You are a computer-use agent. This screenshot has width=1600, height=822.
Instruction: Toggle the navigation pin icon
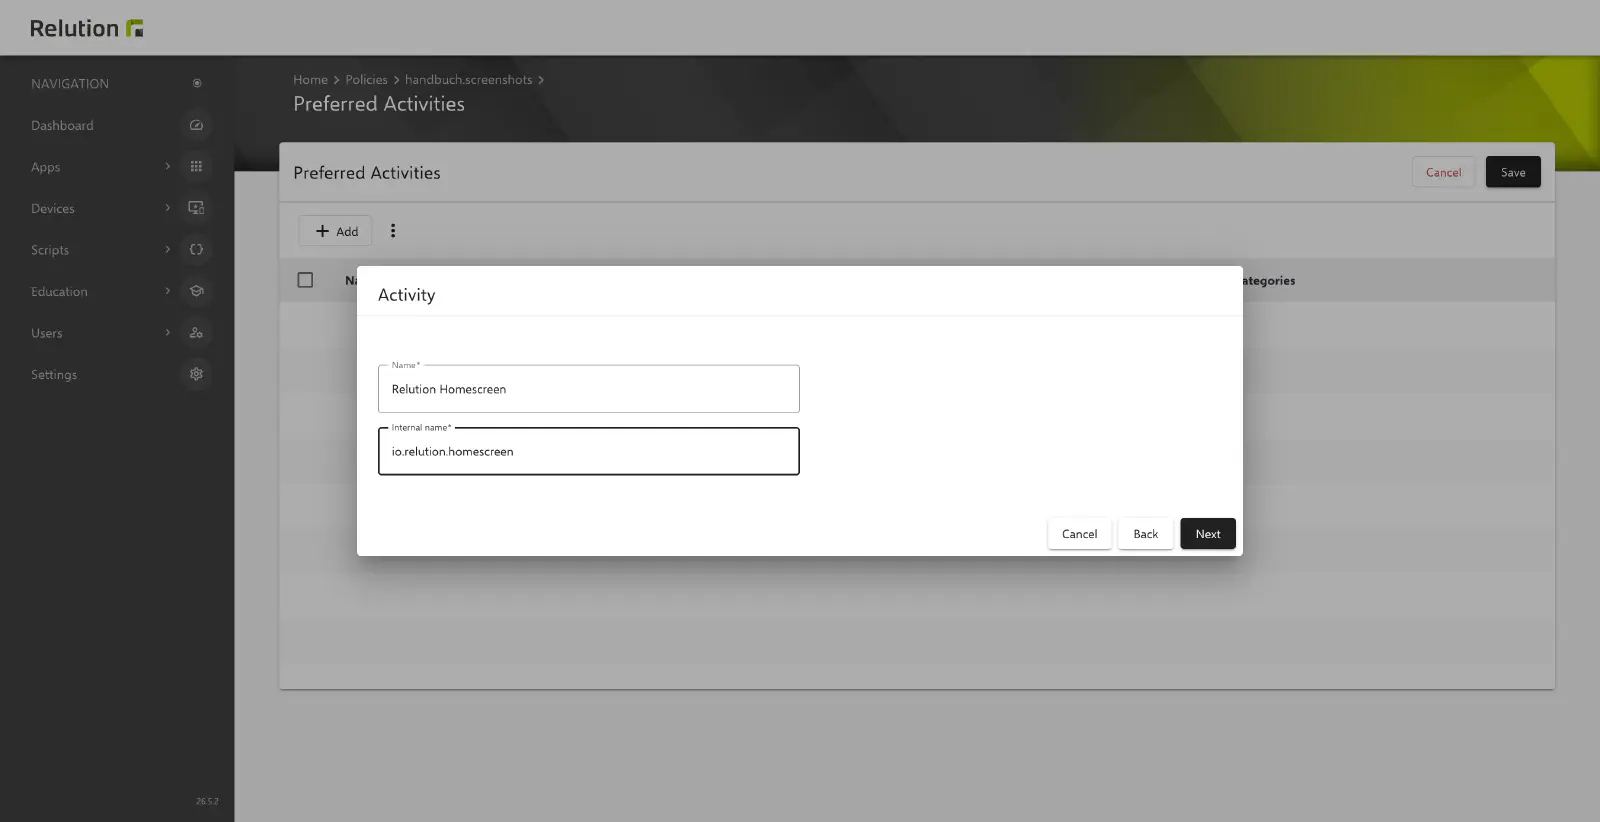click(197, 83)
